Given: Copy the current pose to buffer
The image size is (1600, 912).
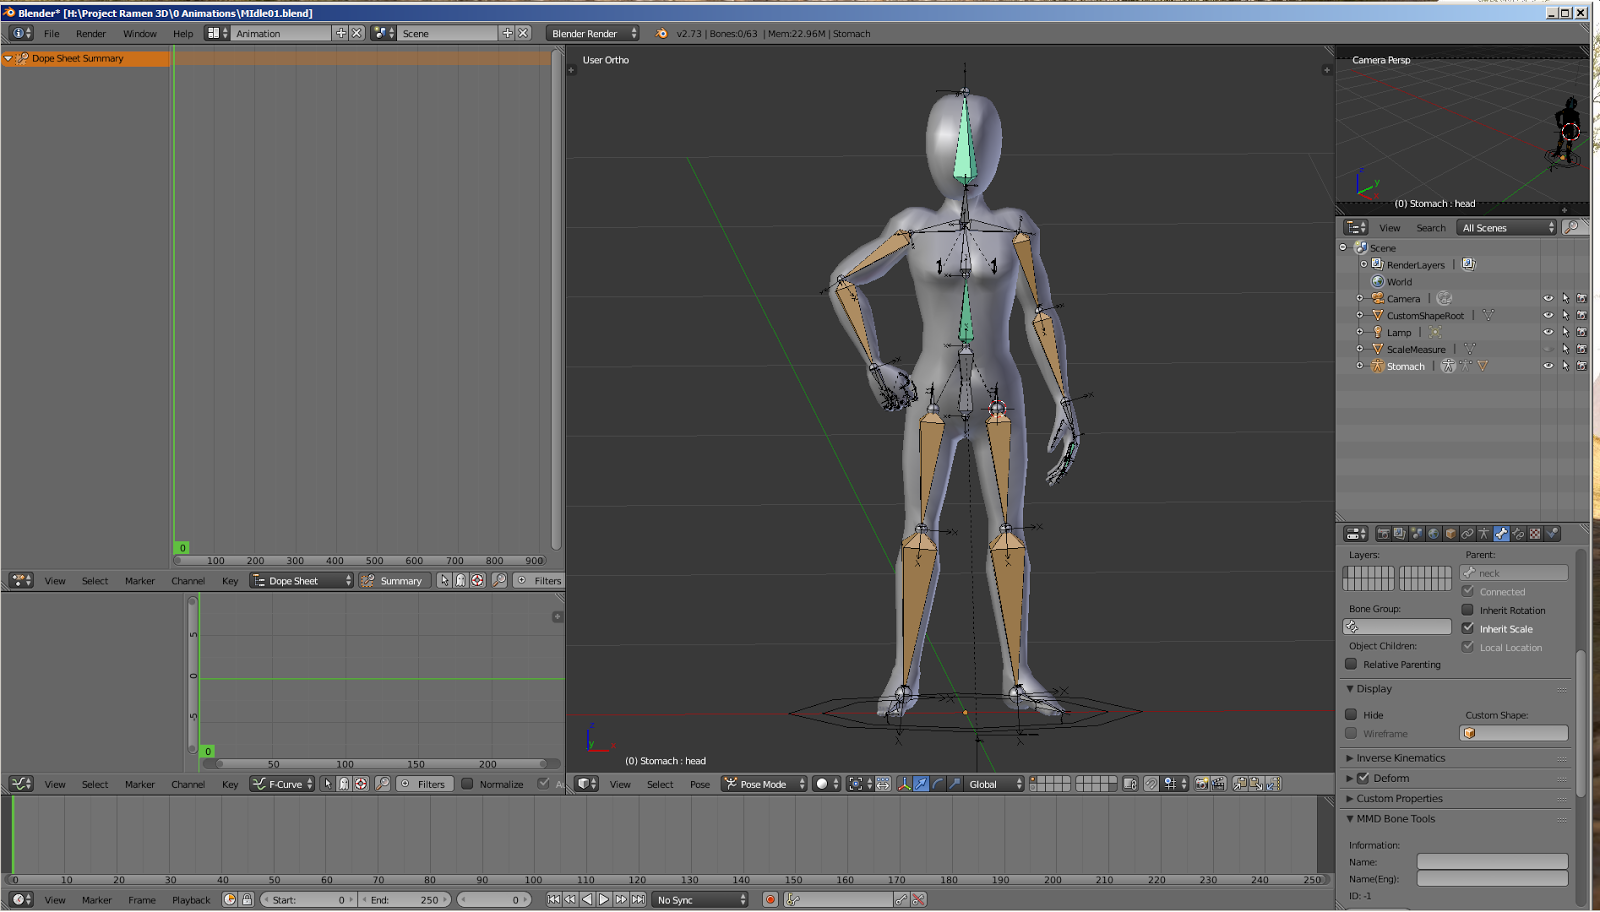Looking at the screenshot, I should pos(1240,784).
